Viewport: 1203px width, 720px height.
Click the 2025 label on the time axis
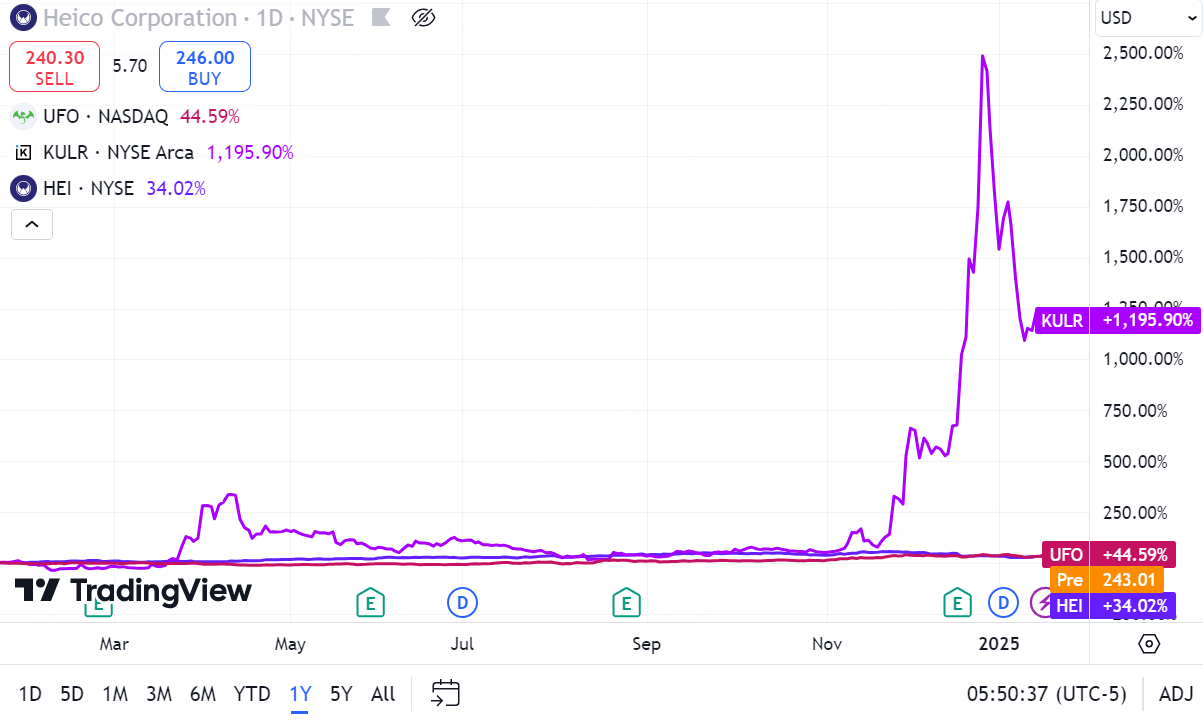[x=1000, y=644]
